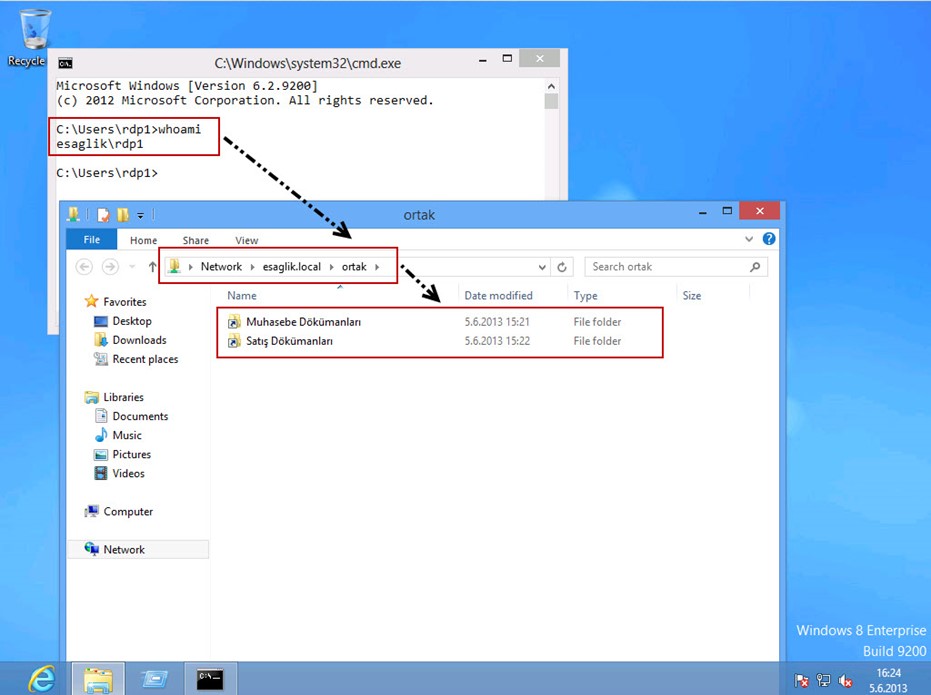The width and height of the screenshot is (931, 695).
Task: Click Satış Dökümanları folder shortcut icon
Action: (x=235, y=341)
